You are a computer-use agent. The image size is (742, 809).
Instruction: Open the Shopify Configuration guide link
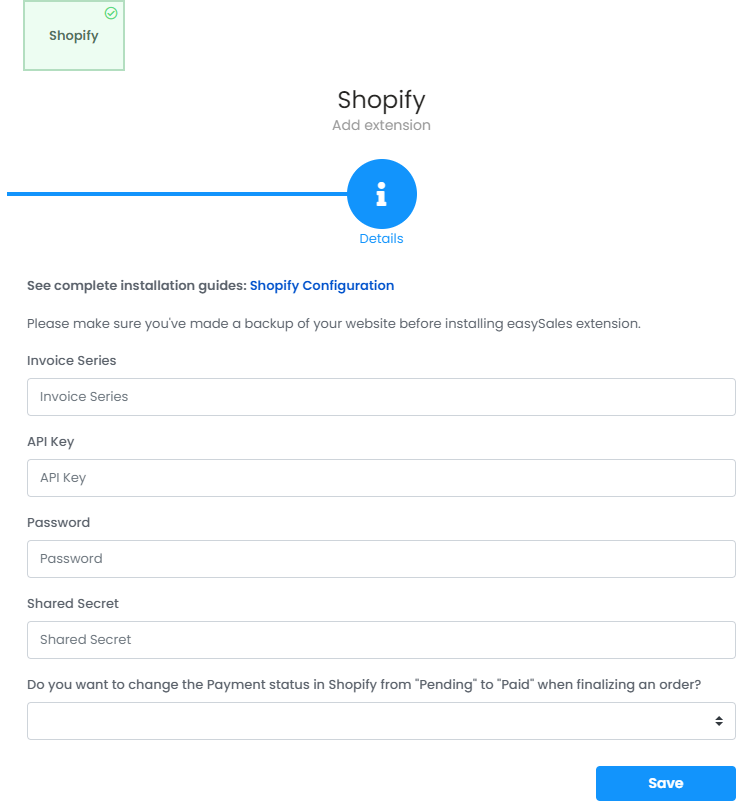click(322, 285)
